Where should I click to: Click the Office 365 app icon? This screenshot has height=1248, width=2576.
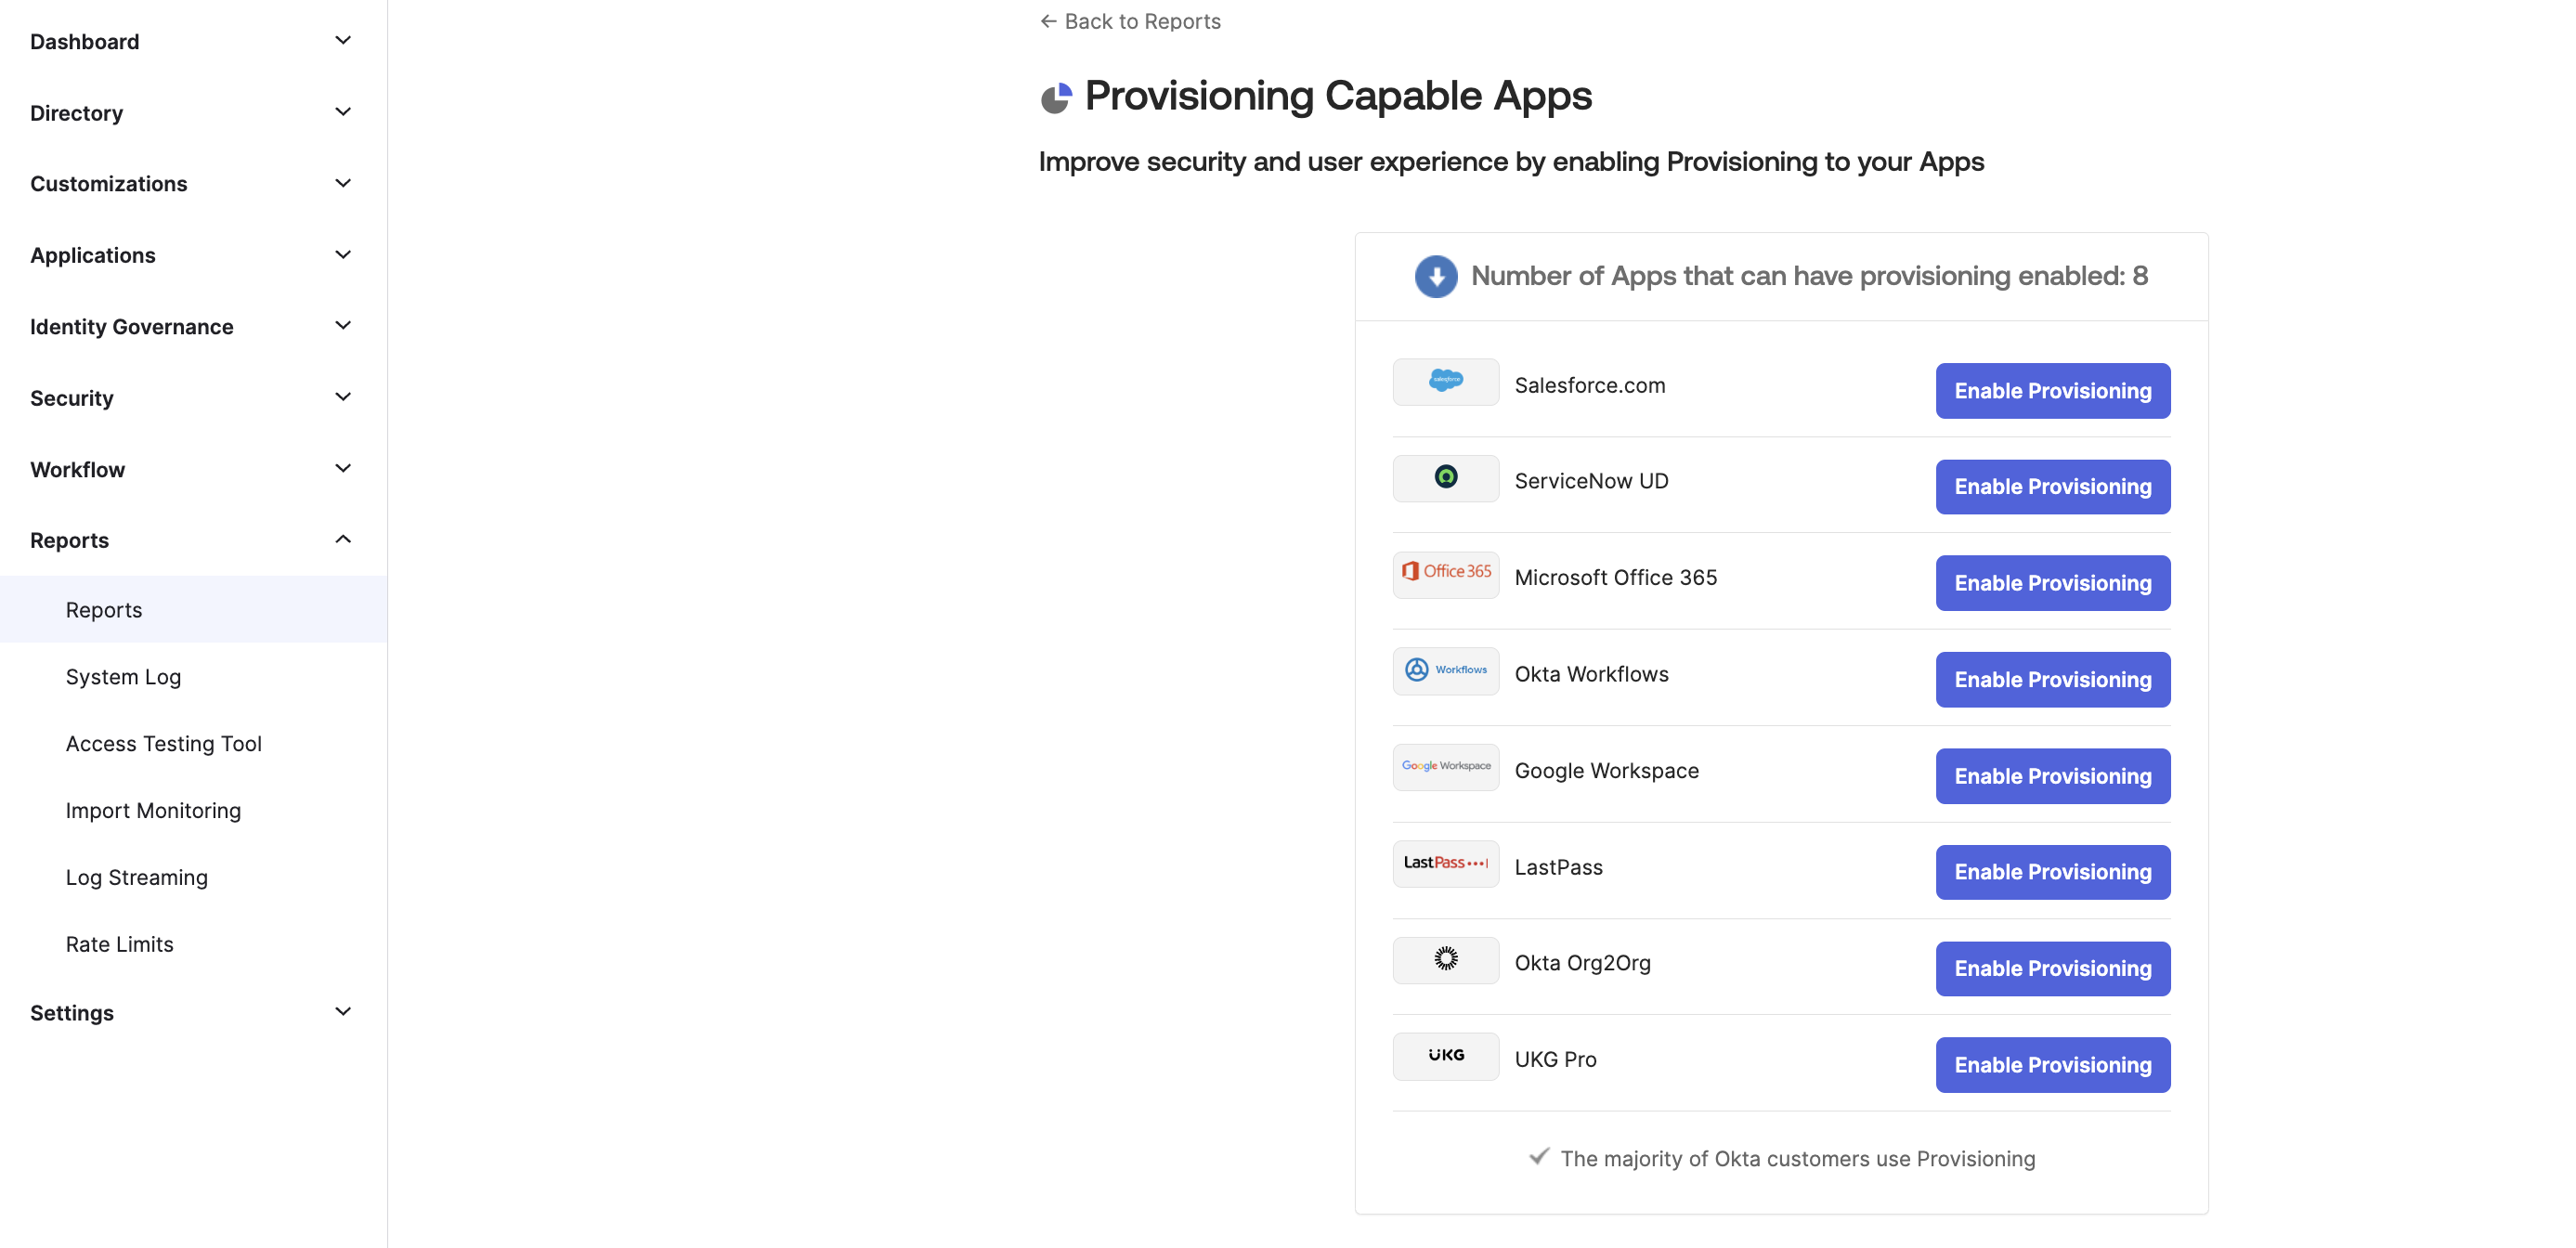pyautogui.click(x=1445, y=574)
